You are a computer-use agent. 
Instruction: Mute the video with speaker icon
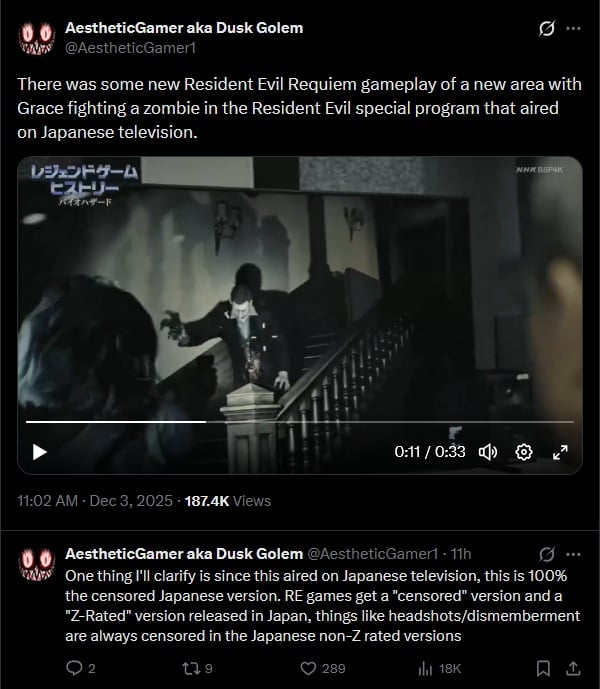[487, 452]
